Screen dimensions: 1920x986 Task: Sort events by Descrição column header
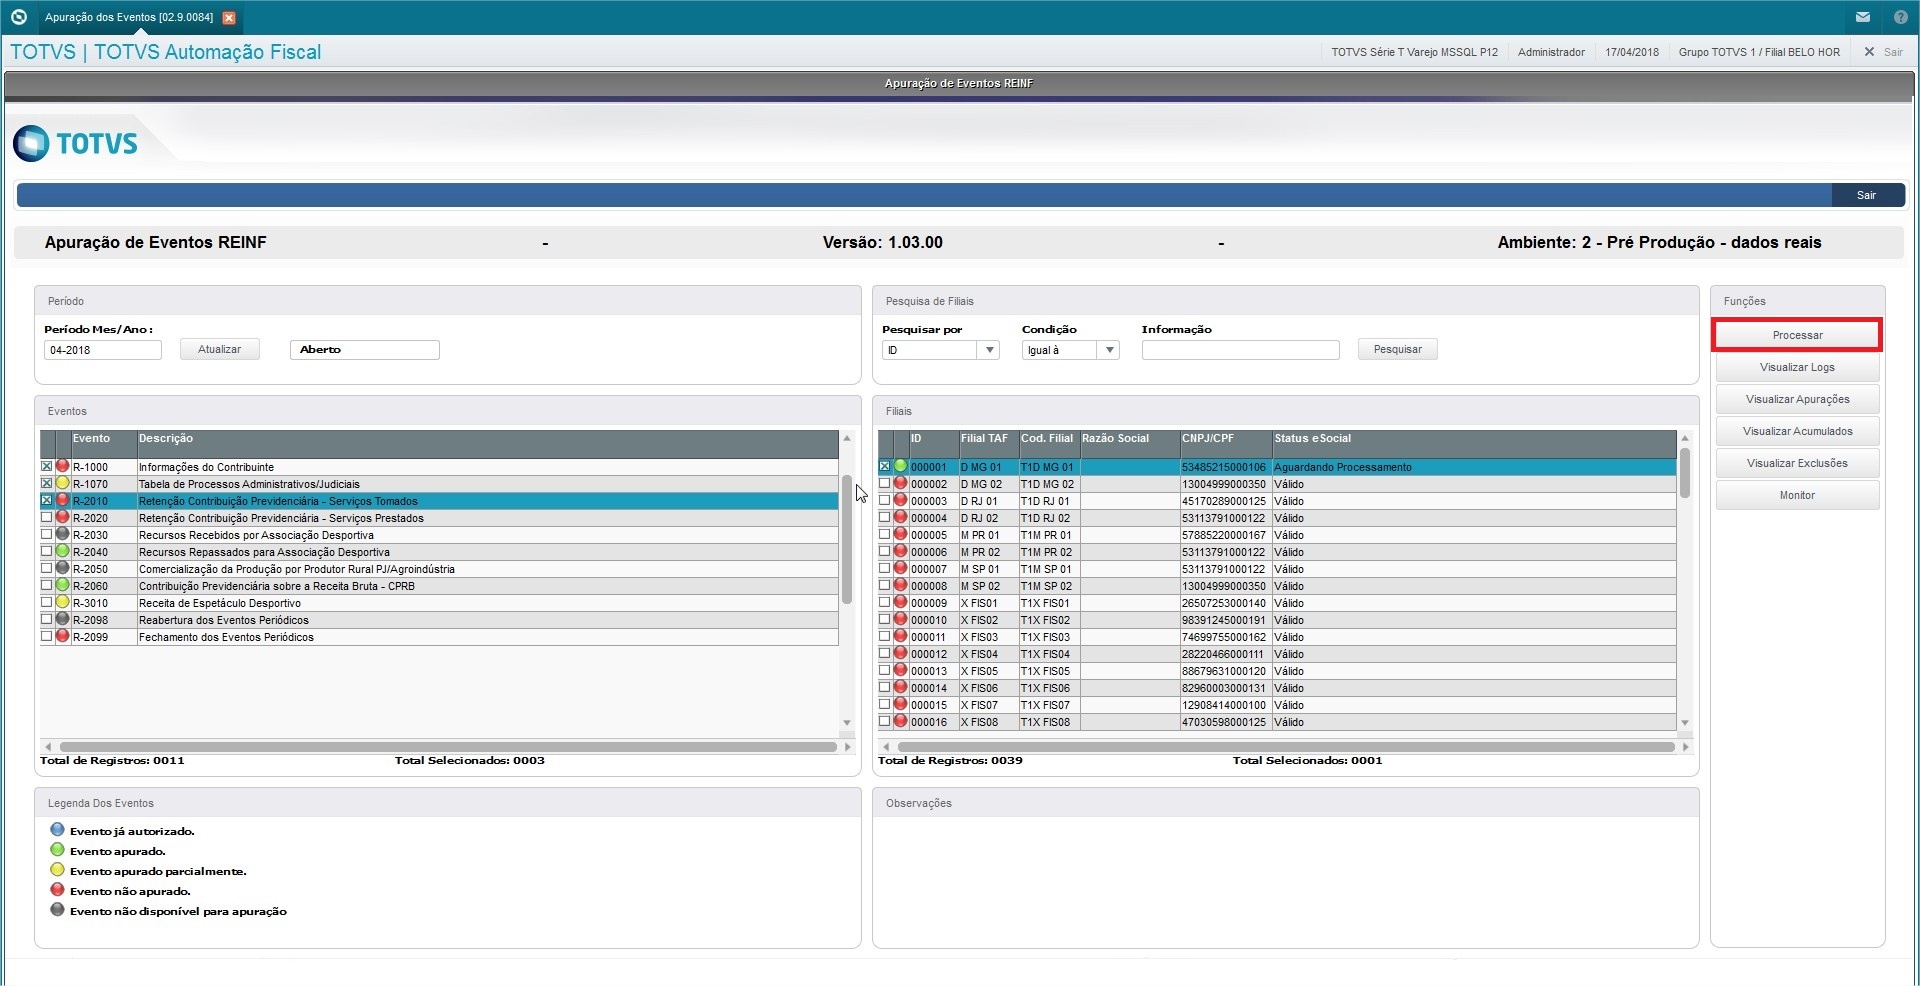click(488, 444)
